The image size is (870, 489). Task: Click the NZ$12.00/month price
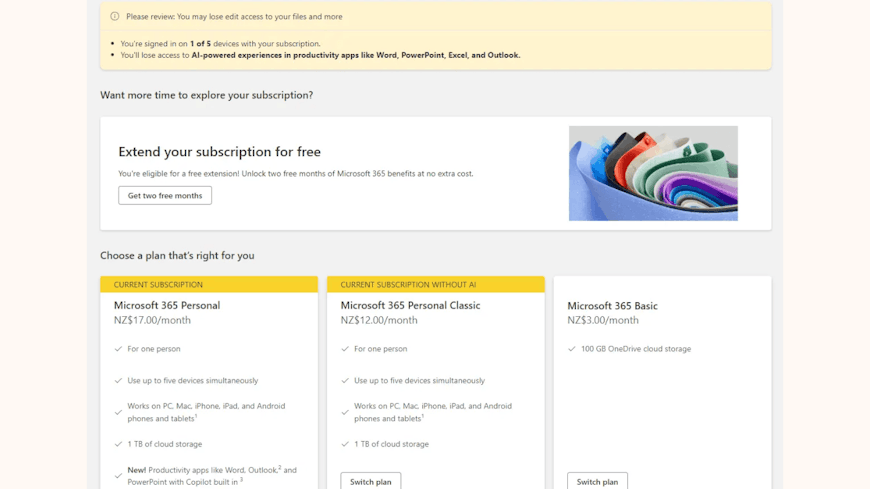(x=379, y=320)
